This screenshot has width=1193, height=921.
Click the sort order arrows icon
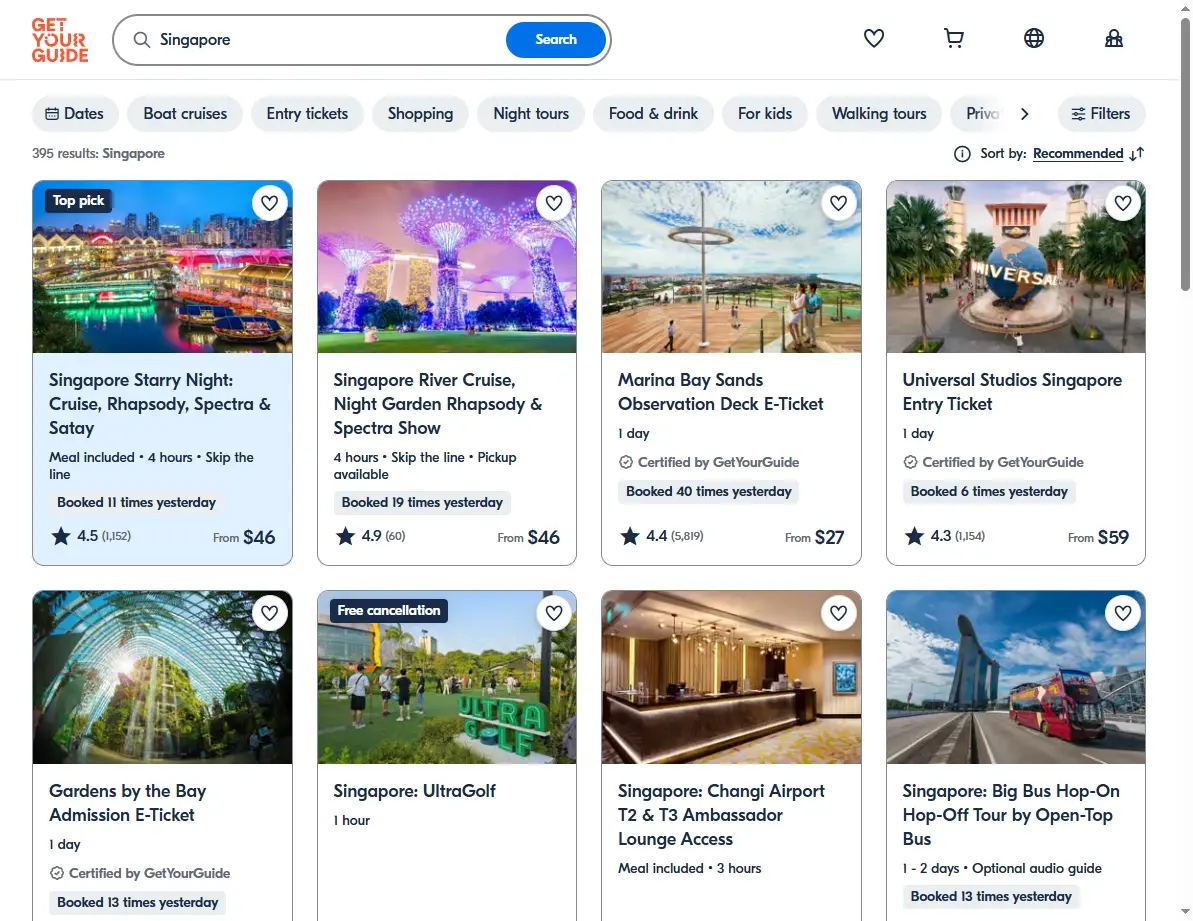1137,154
